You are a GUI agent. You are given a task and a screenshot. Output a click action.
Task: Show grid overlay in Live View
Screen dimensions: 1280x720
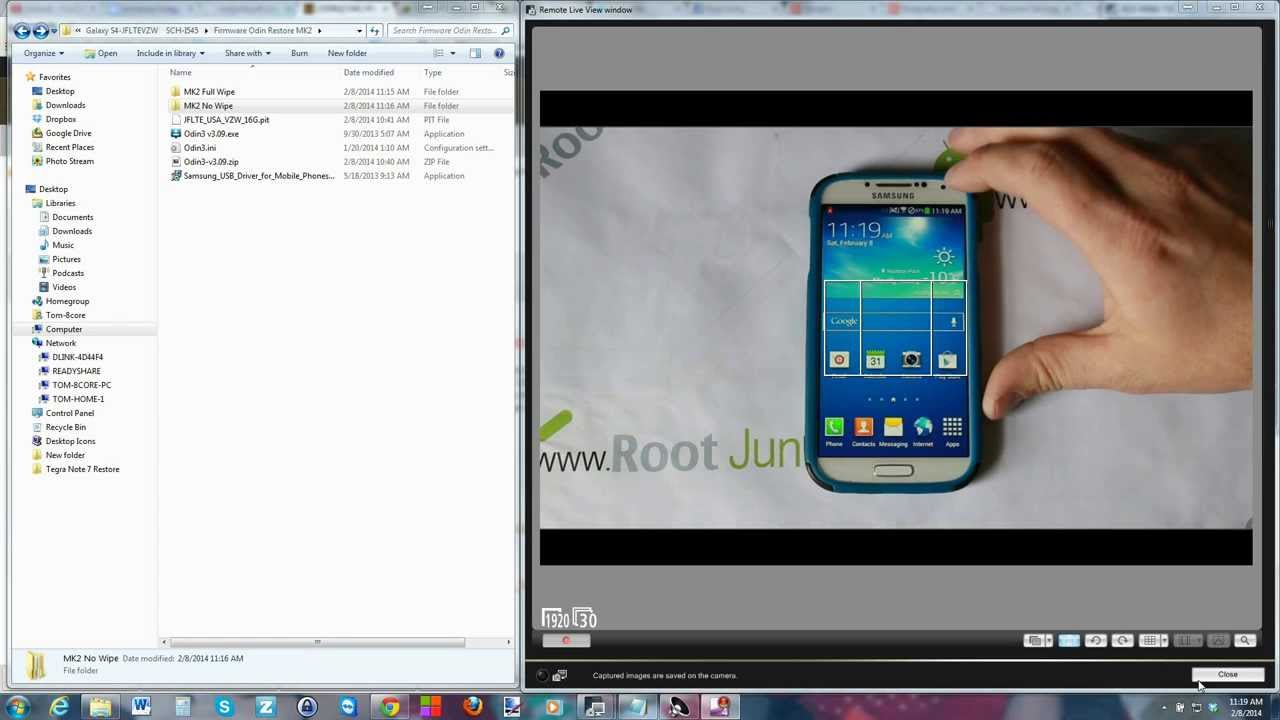tap(1149, 641)
